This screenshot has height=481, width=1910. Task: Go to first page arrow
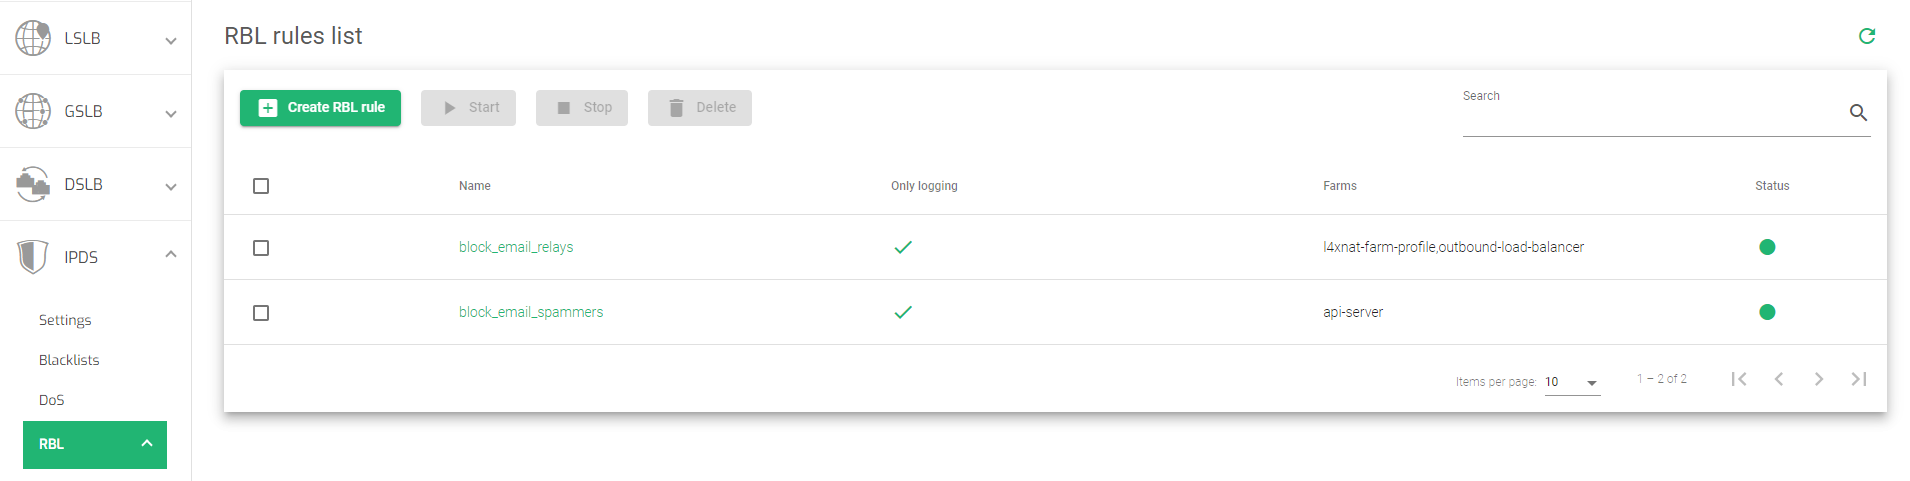click(1739, 379)
